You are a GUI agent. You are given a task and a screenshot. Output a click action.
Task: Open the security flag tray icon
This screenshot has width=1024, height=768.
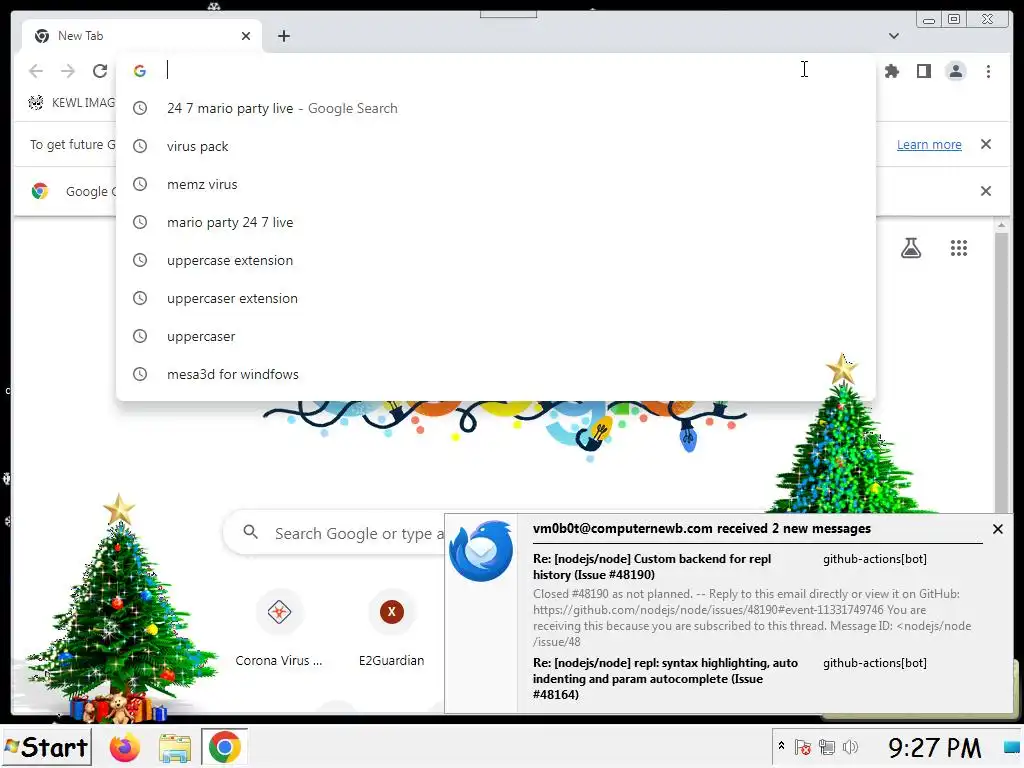803,747
